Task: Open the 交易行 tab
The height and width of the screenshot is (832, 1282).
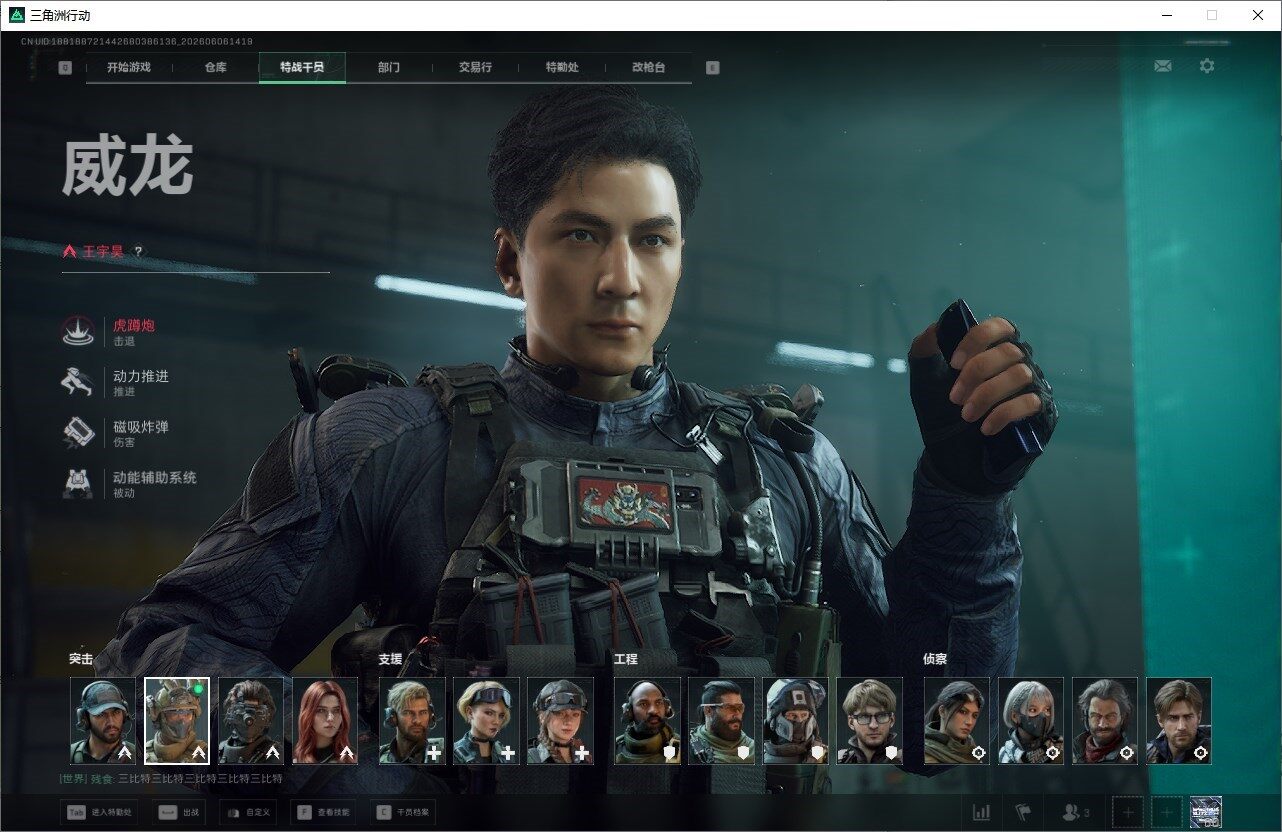Action: (475, 68)
